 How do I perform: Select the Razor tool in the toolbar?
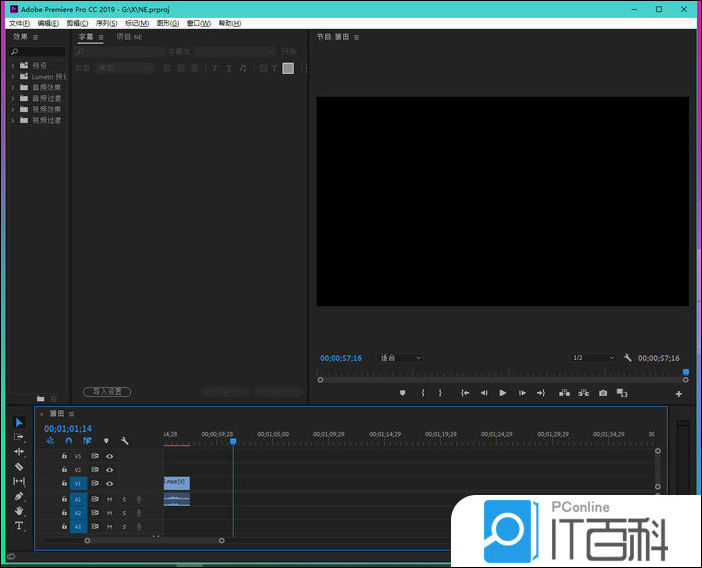coord(19,466)
